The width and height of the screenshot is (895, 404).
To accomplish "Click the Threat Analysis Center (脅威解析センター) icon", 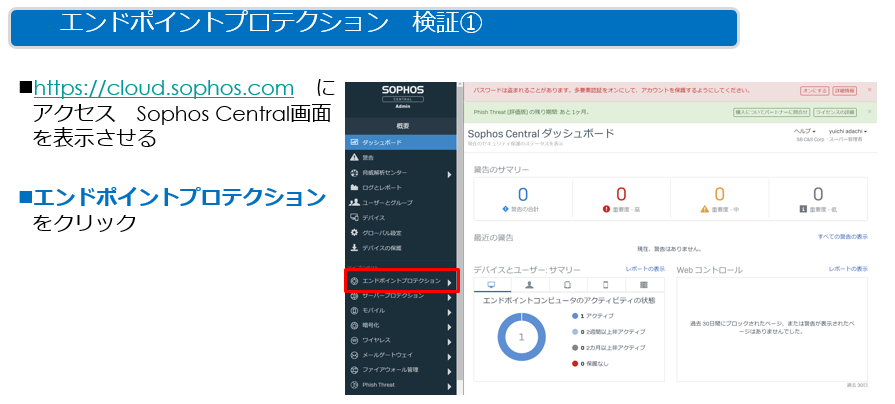I will tap(354, 172).
